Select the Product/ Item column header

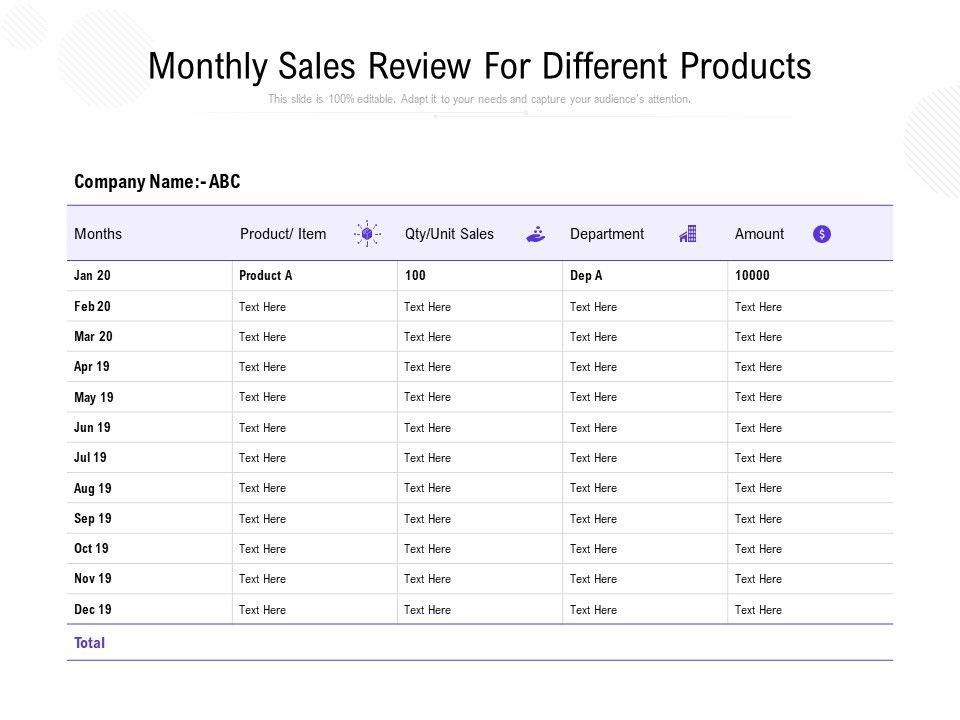[283, 234]
